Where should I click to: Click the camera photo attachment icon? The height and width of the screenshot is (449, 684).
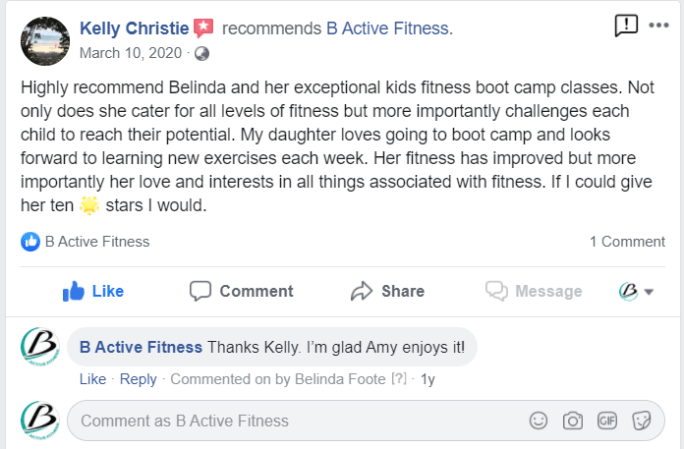tap(572, 421)
